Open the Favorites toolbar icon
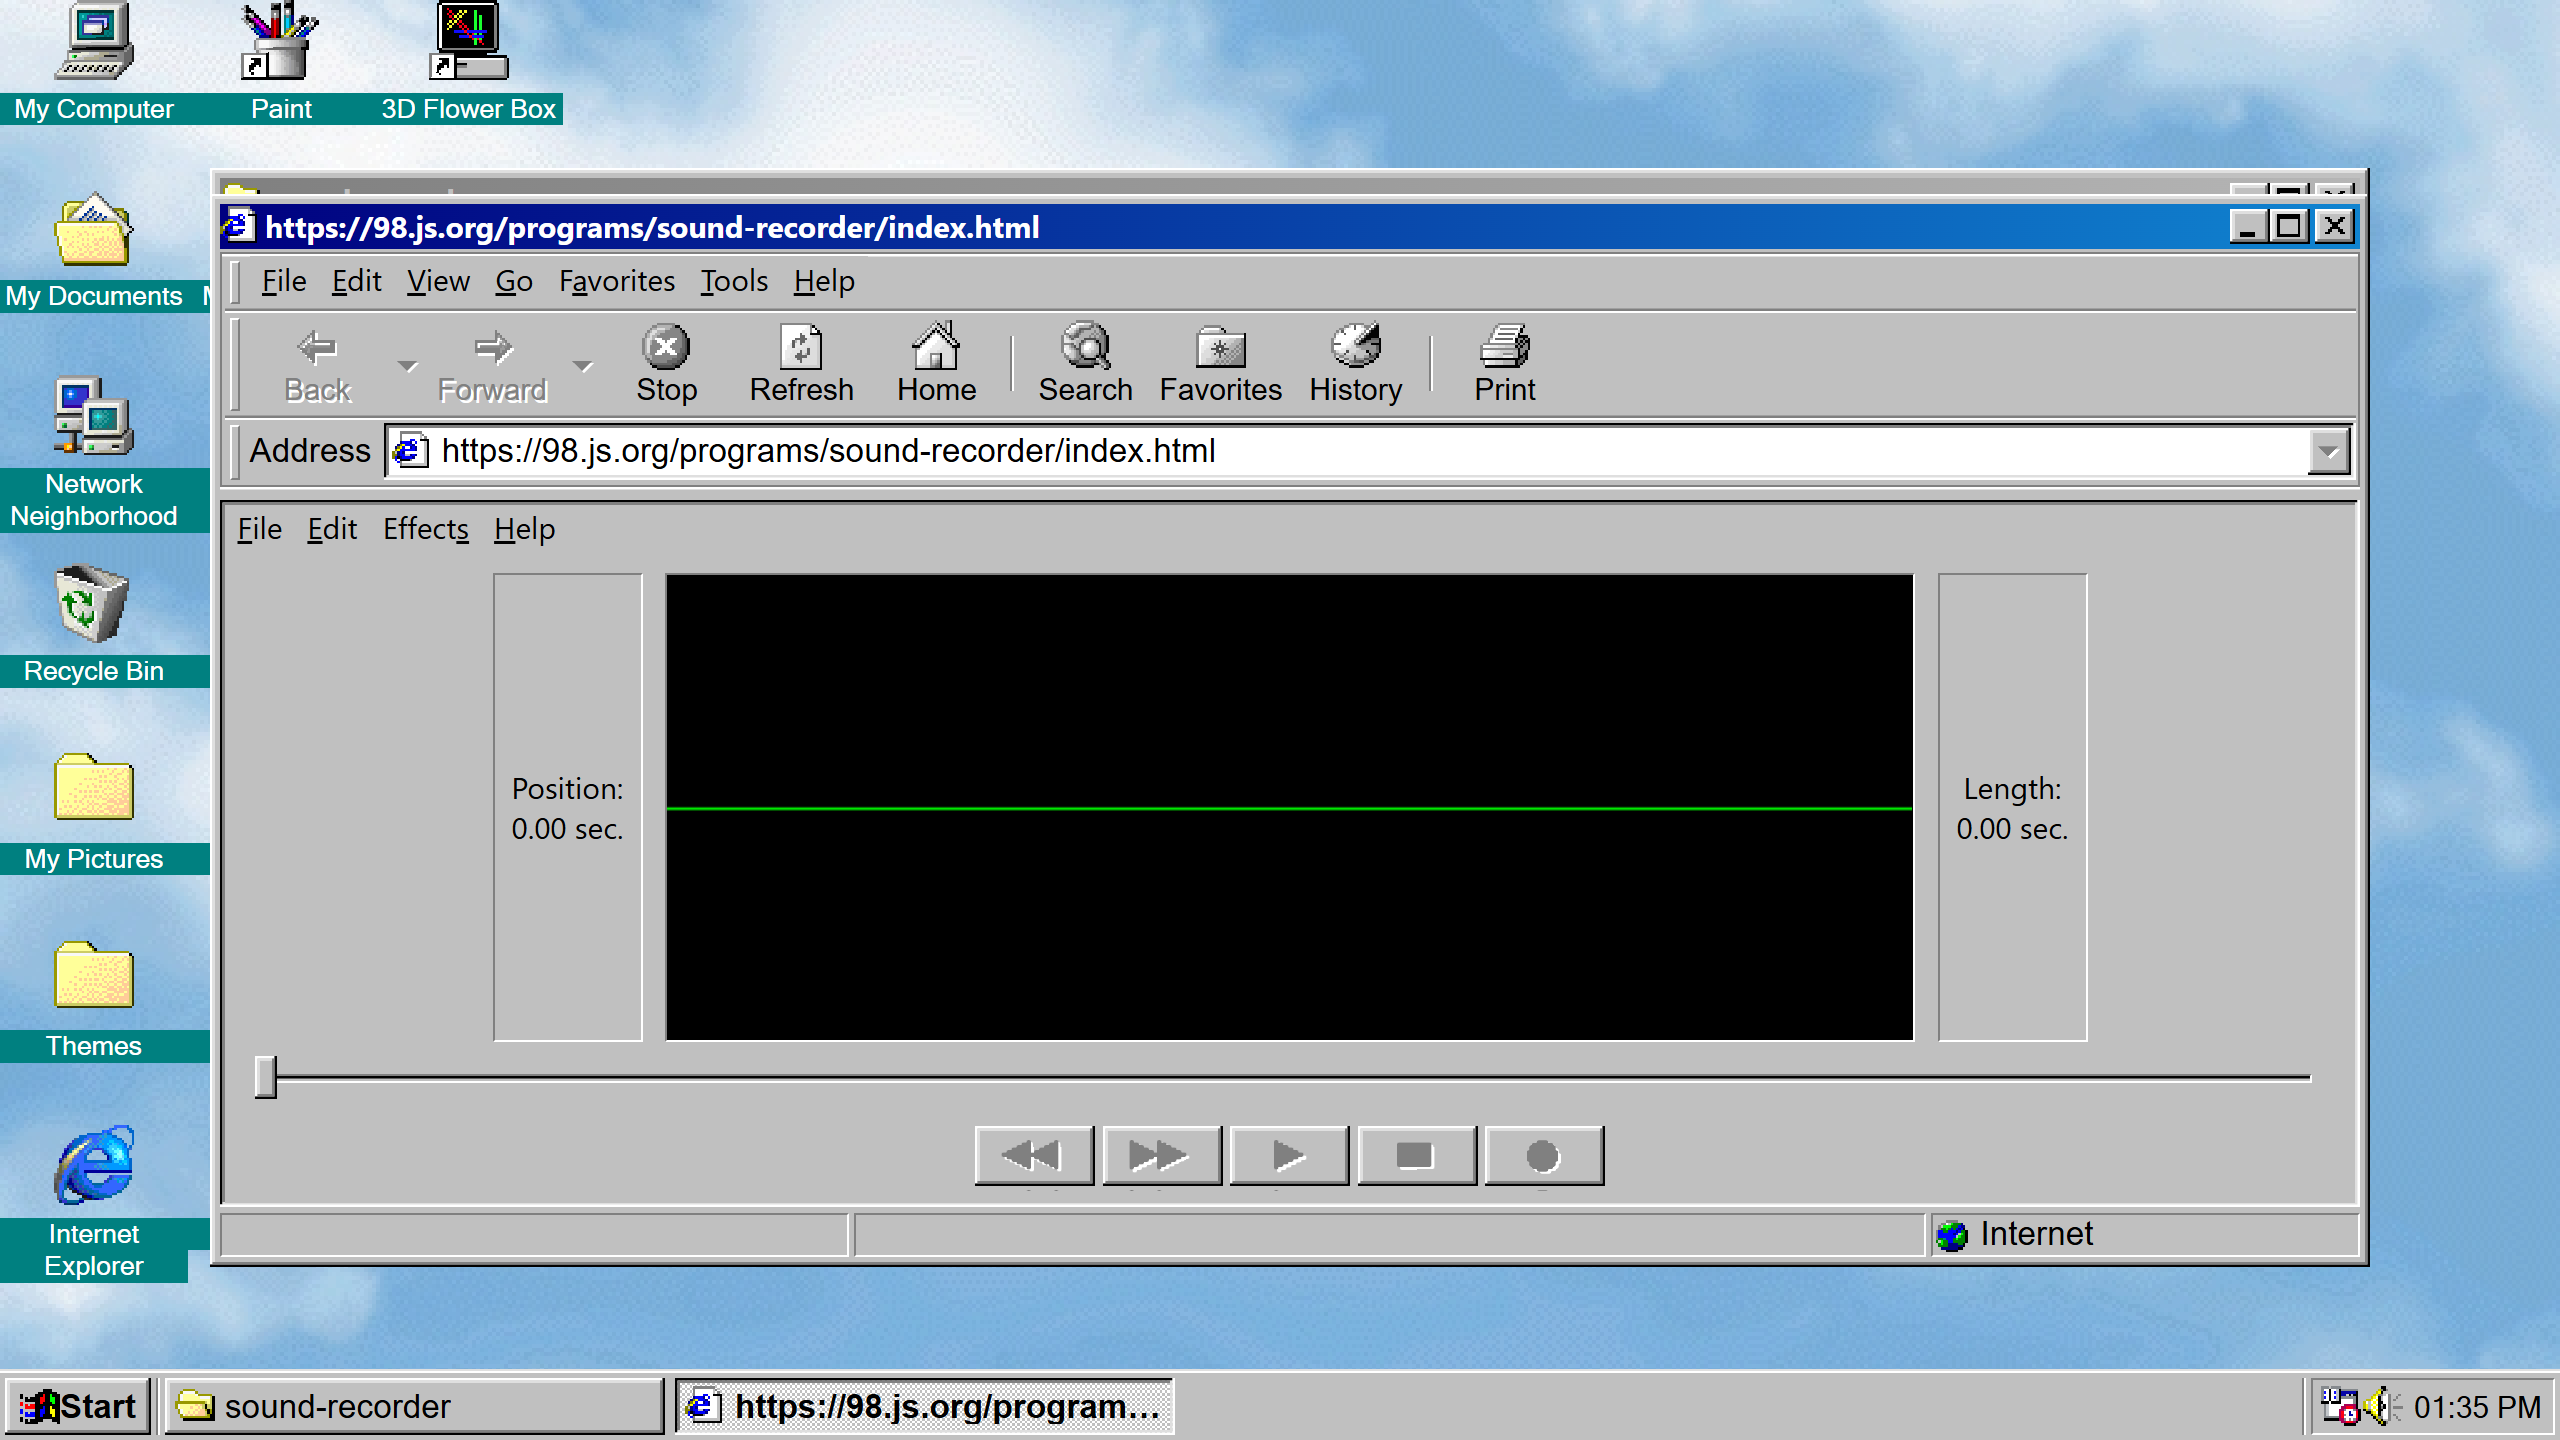2560x1440 pixels. pyautogui.click(x=1220, y=364)
